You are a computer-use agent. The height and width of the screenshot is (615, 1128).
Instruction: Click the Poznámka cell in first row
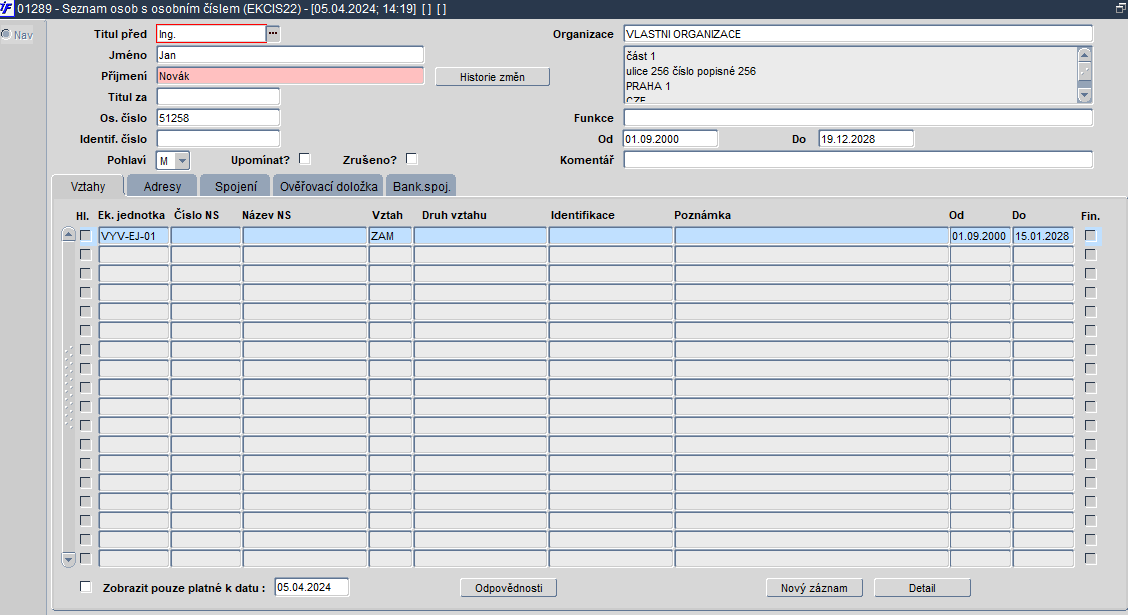point(811,235)
